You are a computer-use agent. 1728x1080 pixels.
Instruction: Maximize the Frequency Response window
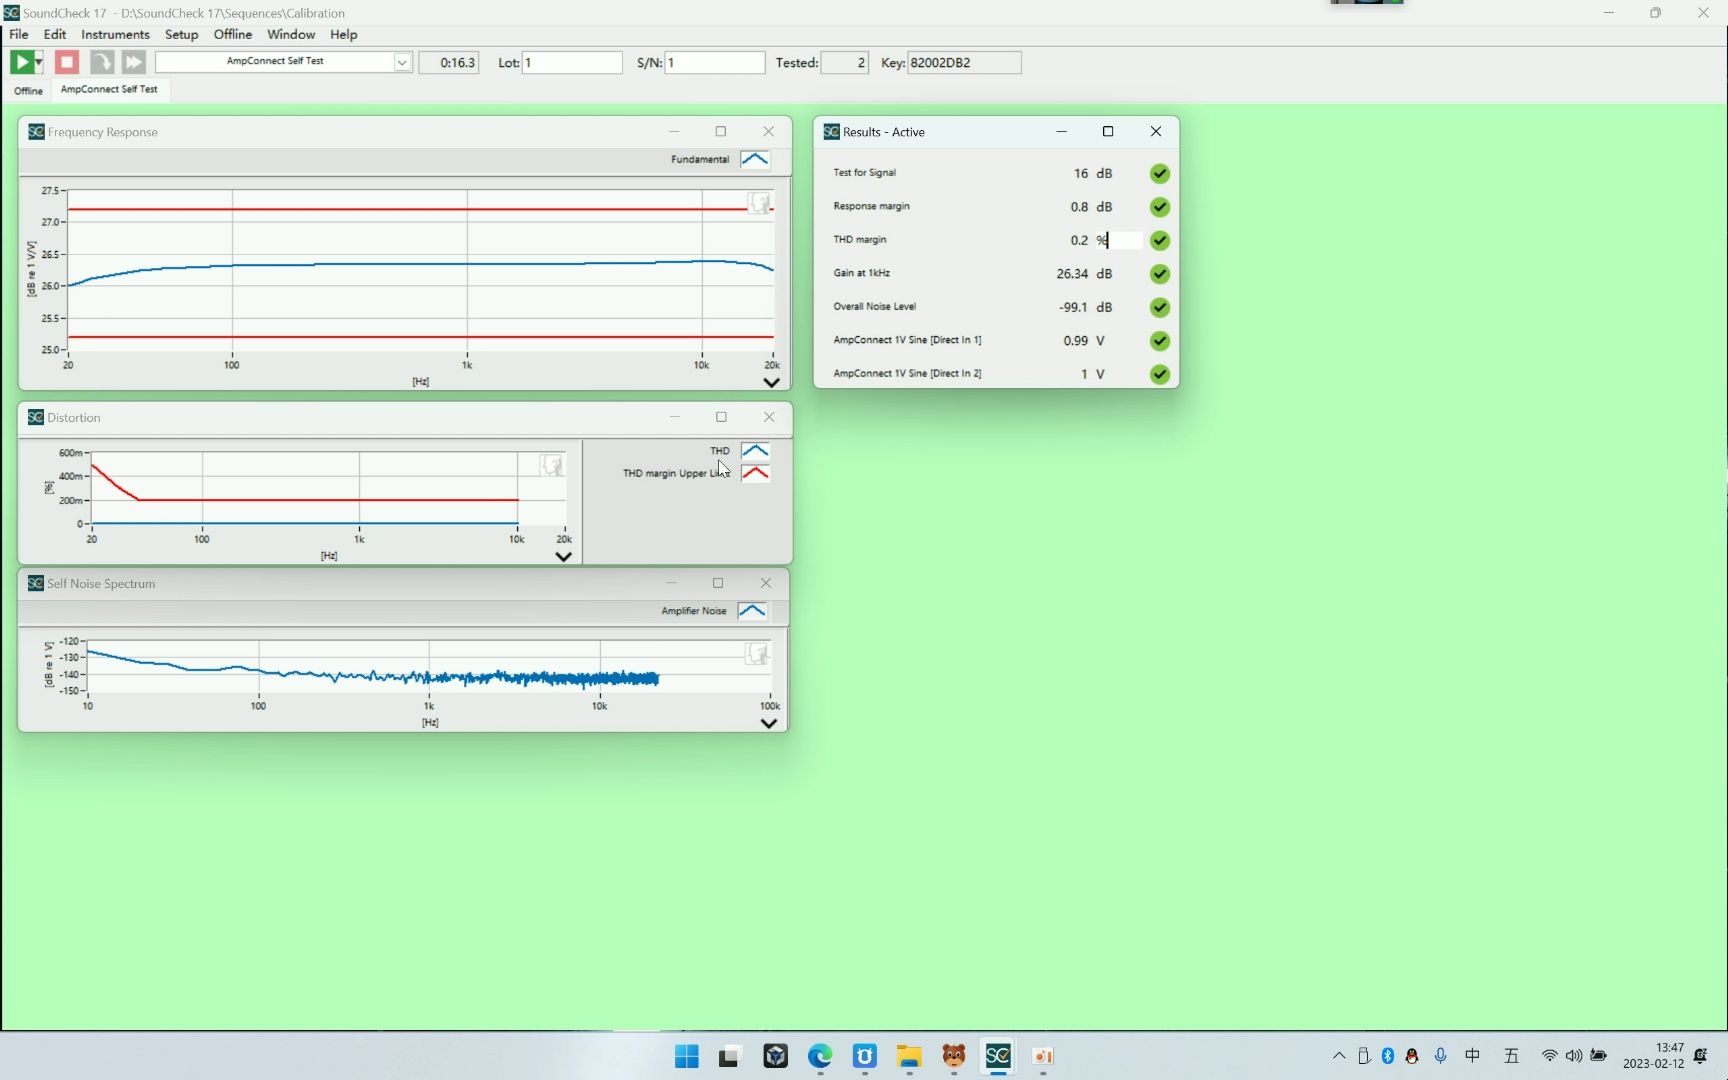721,131
